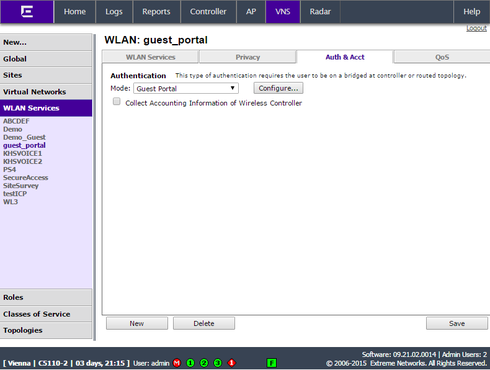Collapse the WLAN Services sidebar section
Screen dimensions: 490x370
coord(46,108)
